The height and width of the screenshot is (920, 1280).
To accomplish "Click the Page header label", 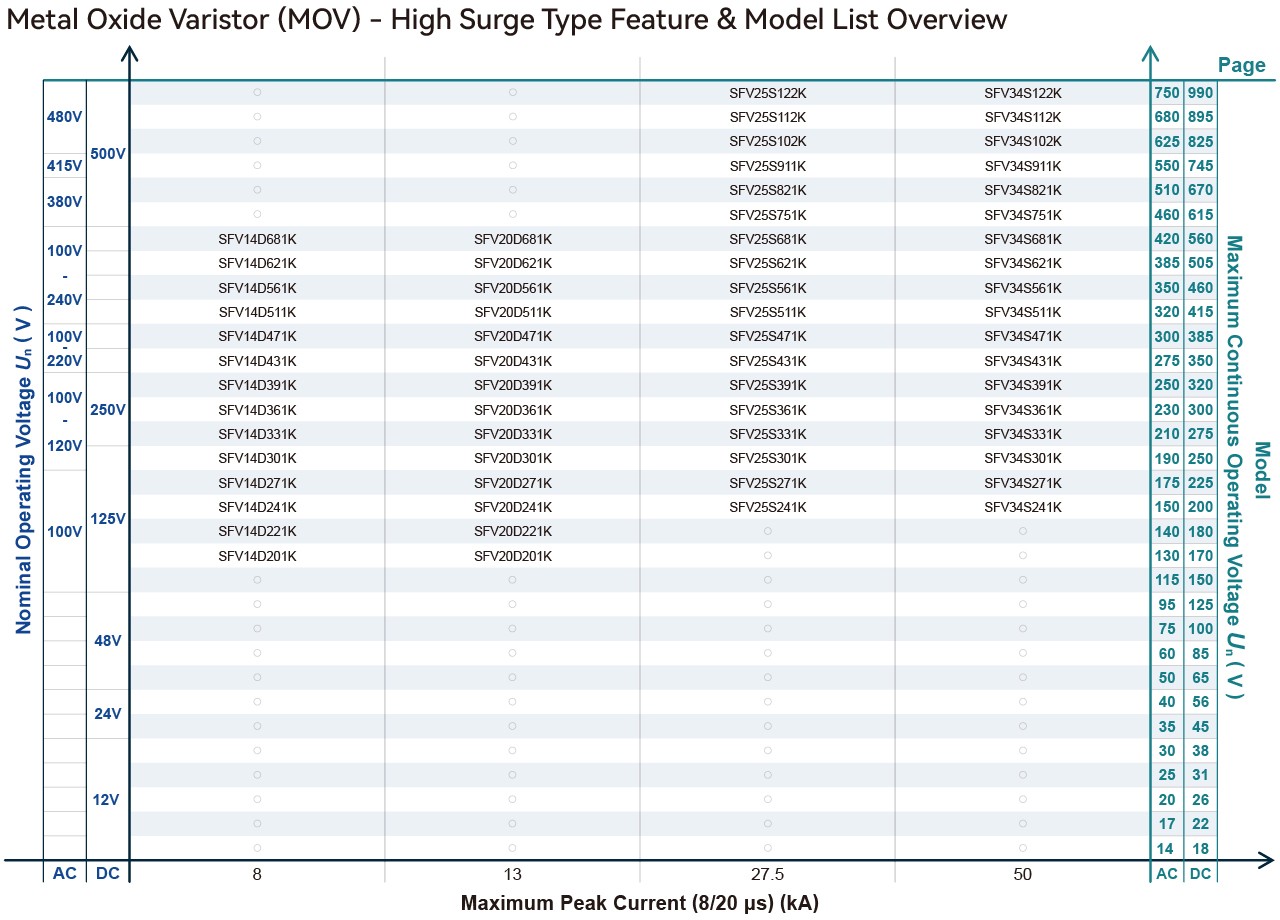I will [x=1241, y=66].
